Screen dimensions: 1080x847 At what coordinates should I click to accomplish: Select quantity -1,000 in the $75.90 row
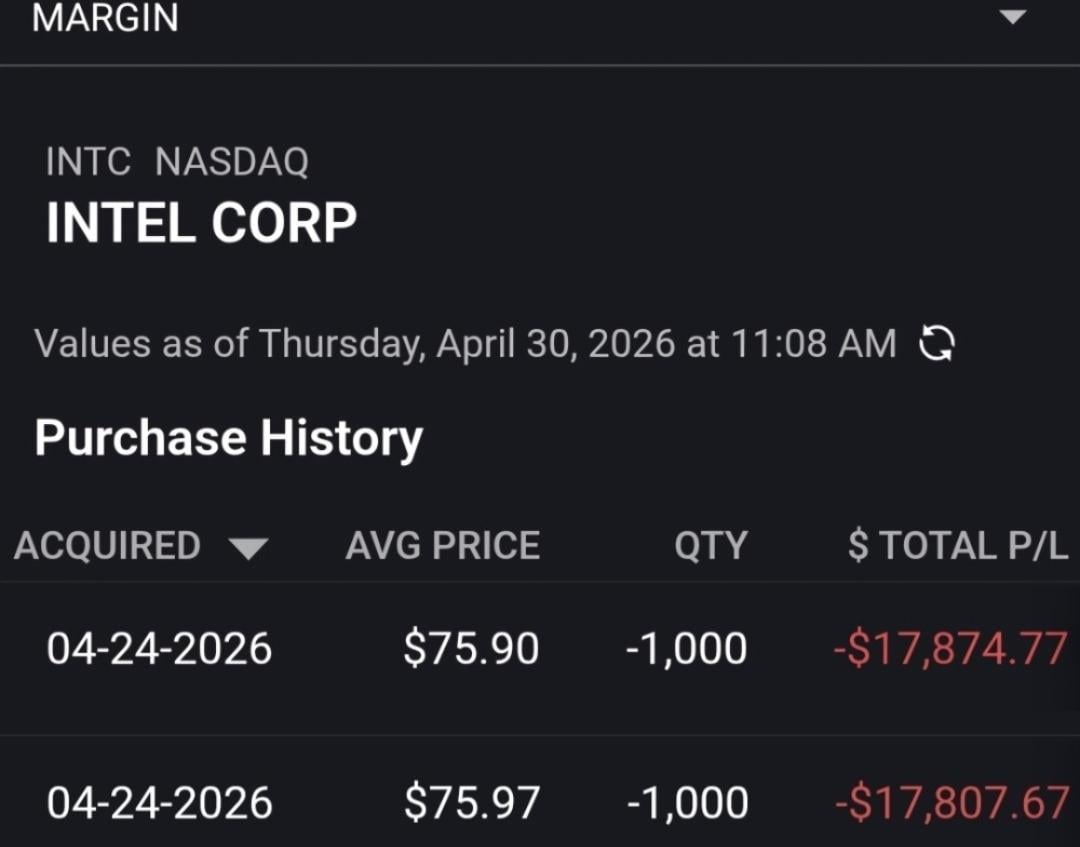tap(686, 649)
